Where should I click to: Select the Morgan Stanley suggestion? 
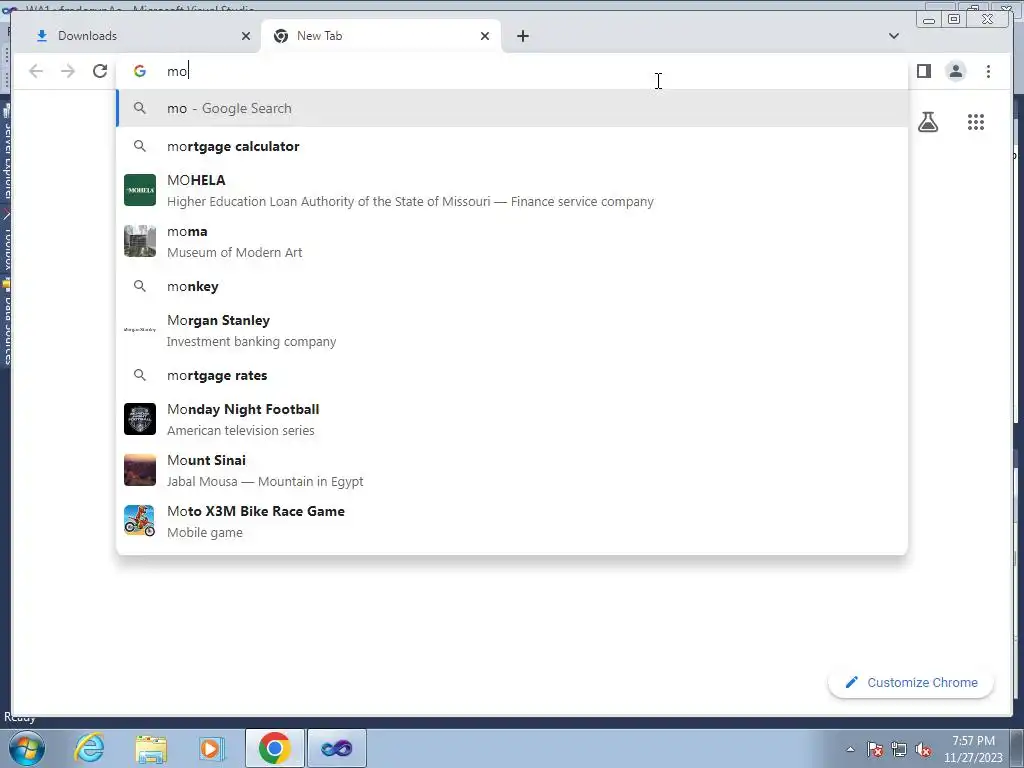[x=512, y=330]
